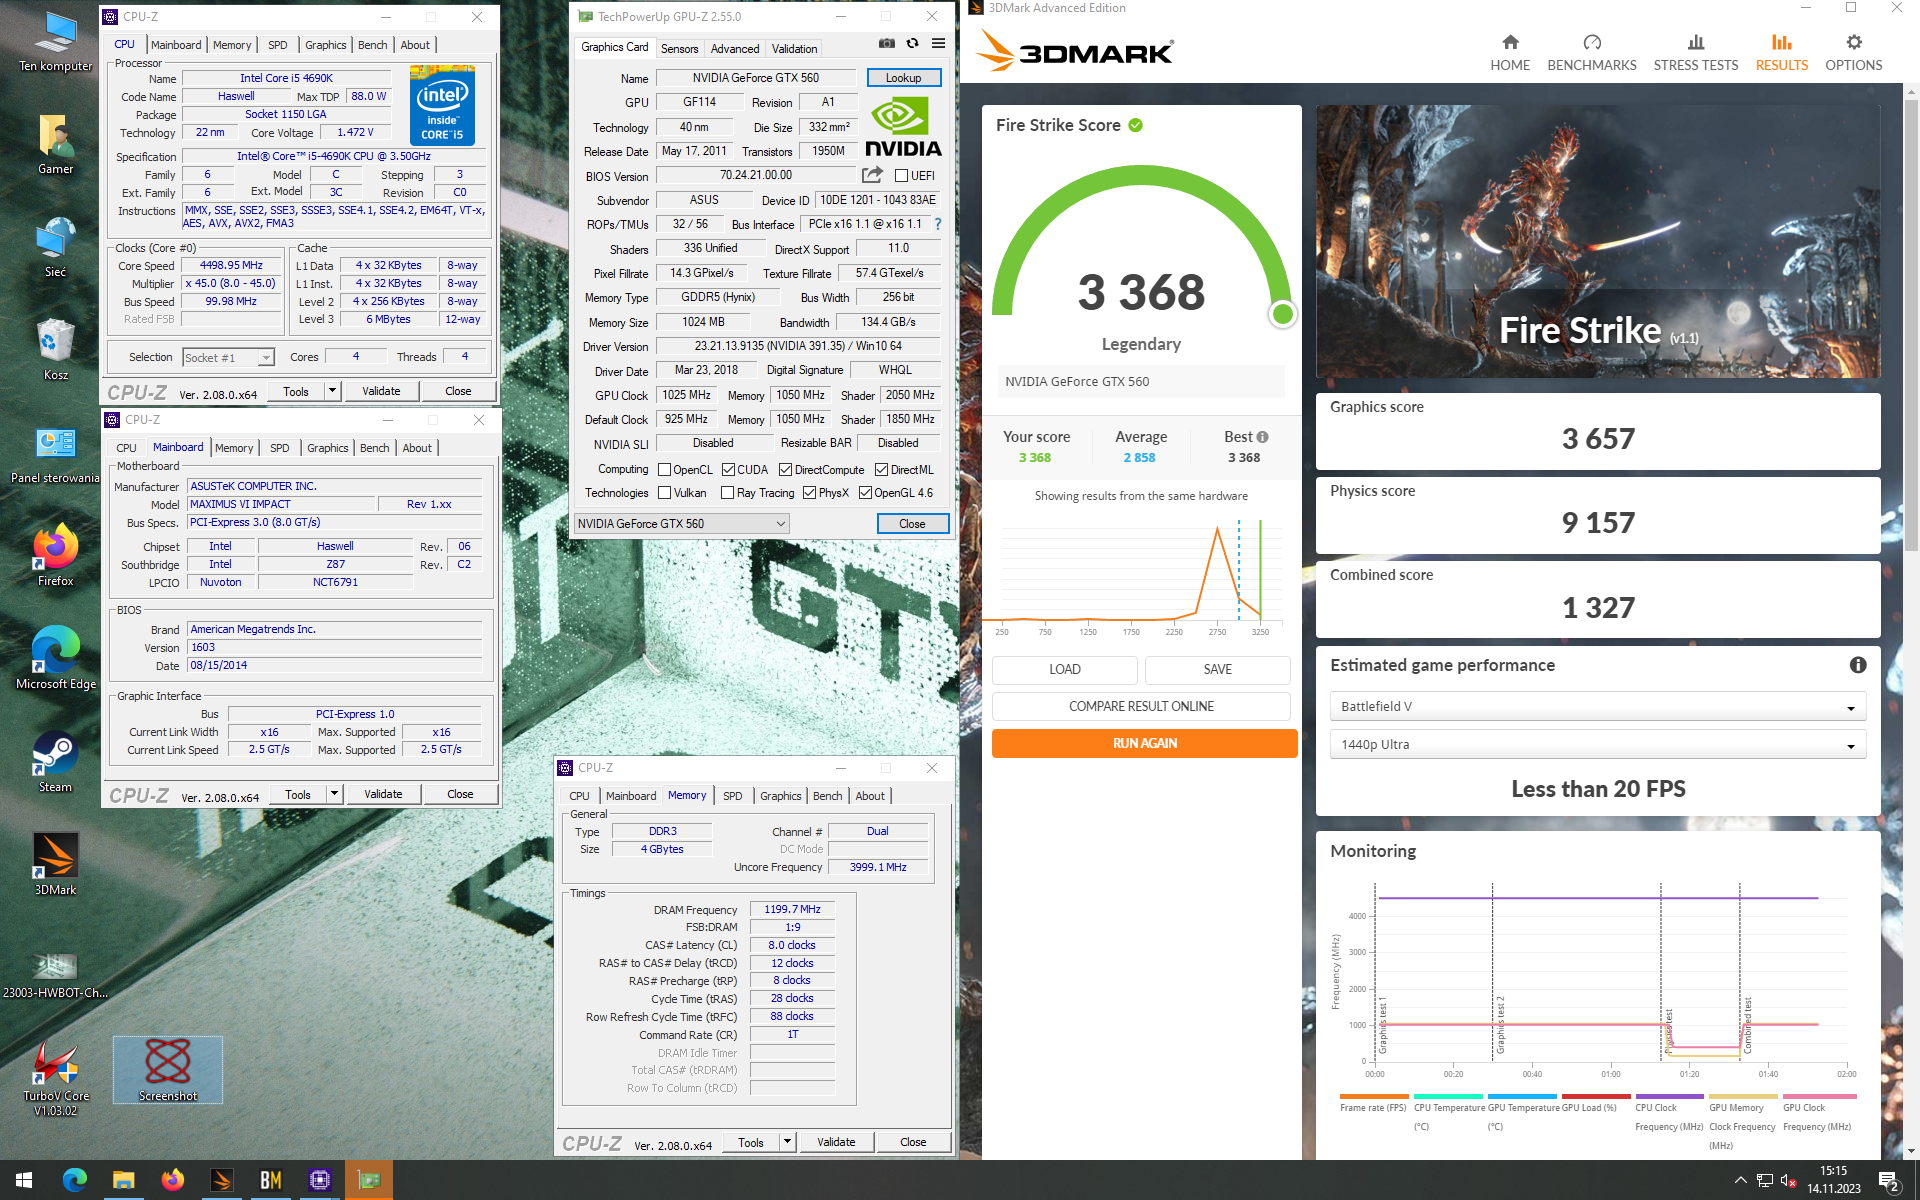This screenshot has height=1200, width=1920.
Task: Open the Battlefield V game dropdown
Action: coord(1597,707)
